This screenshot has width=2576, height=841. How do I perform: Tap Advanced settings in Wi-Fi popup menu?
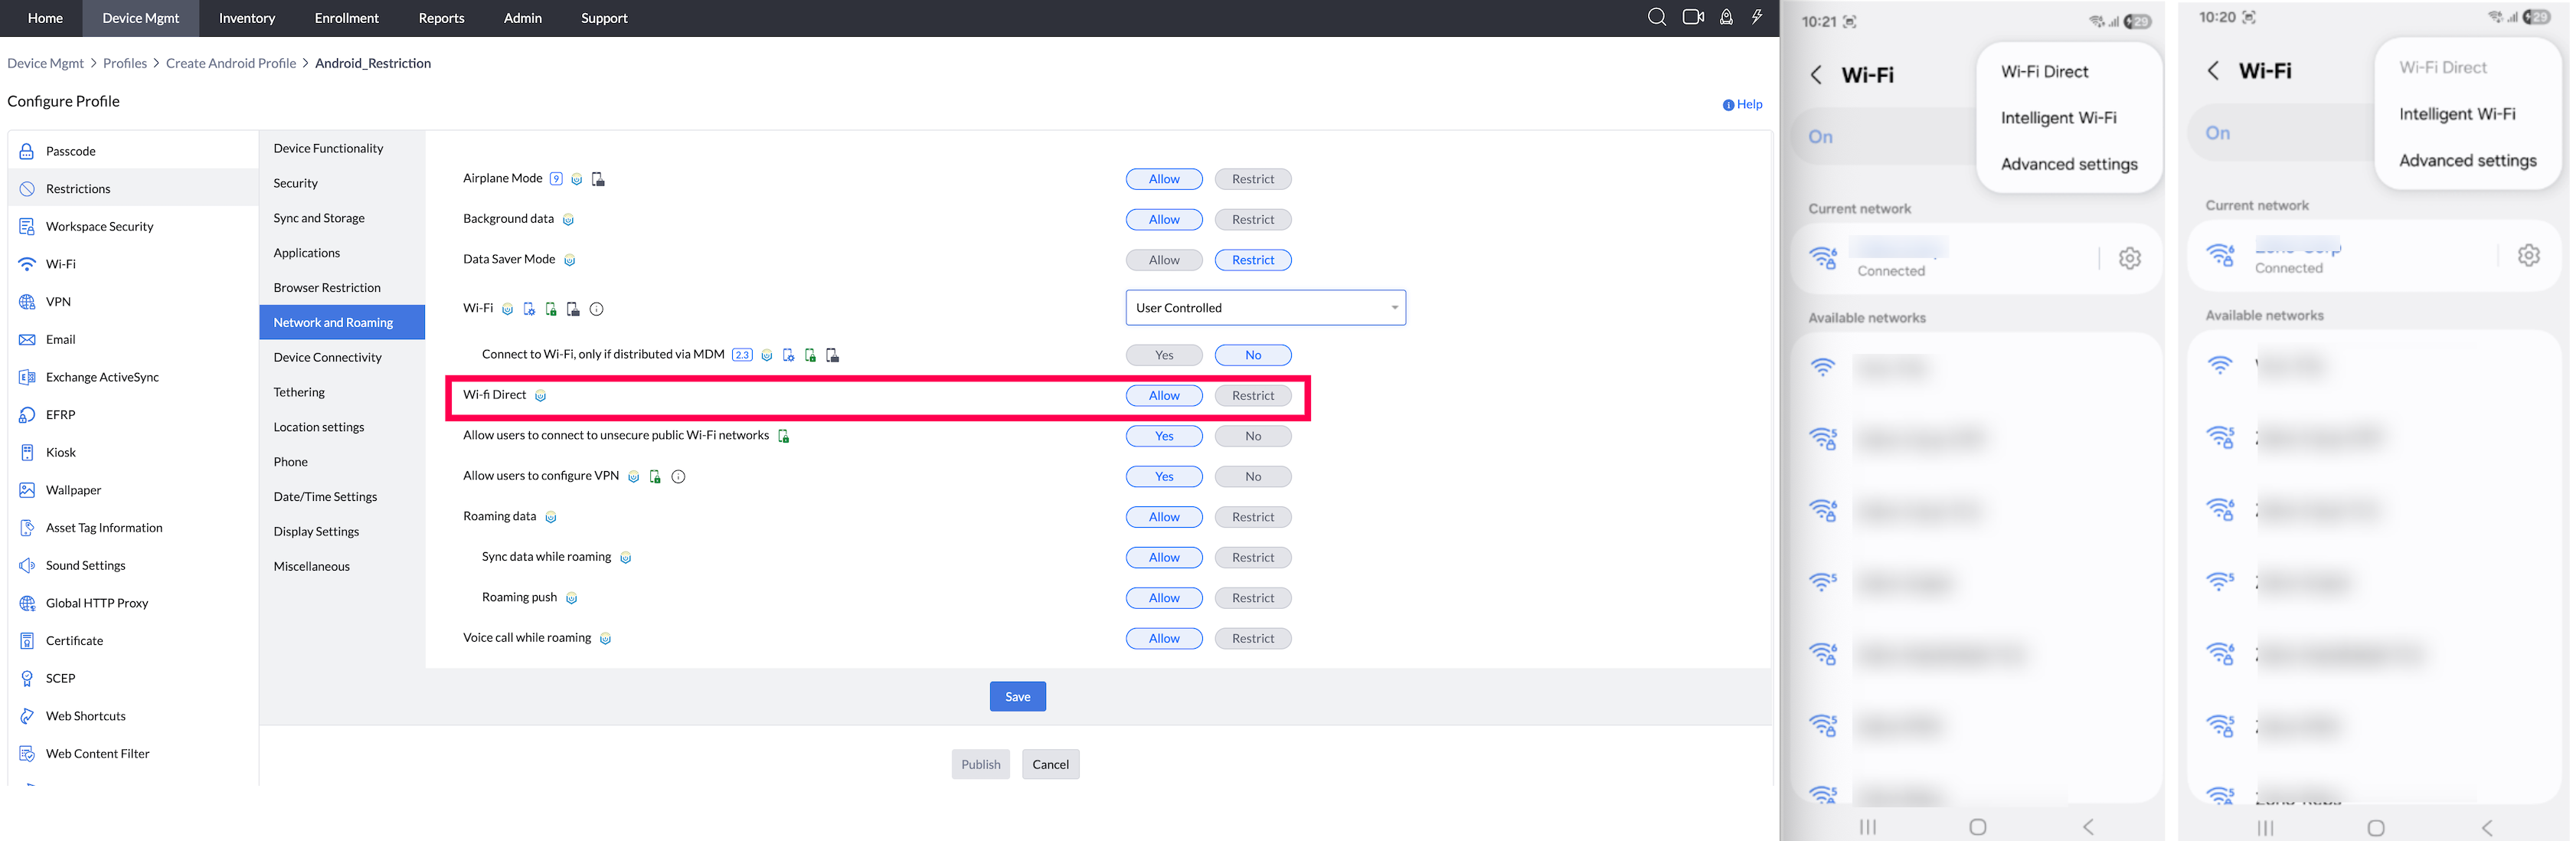pos(2068,164)
